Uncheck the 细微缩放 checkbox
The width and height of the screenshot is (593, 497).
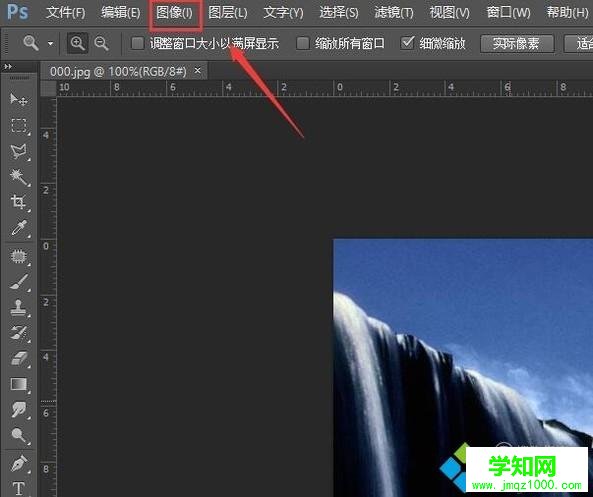tap(407, 43)
